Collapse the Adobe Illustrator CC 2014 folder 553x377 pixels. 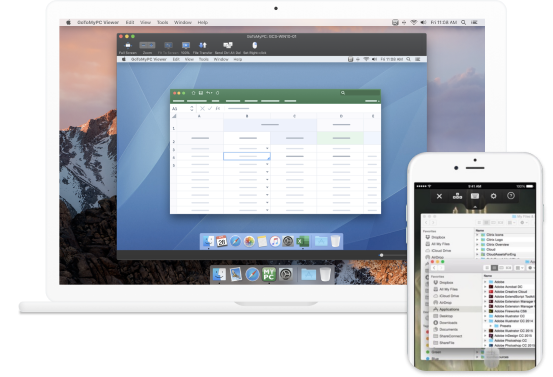485,321
